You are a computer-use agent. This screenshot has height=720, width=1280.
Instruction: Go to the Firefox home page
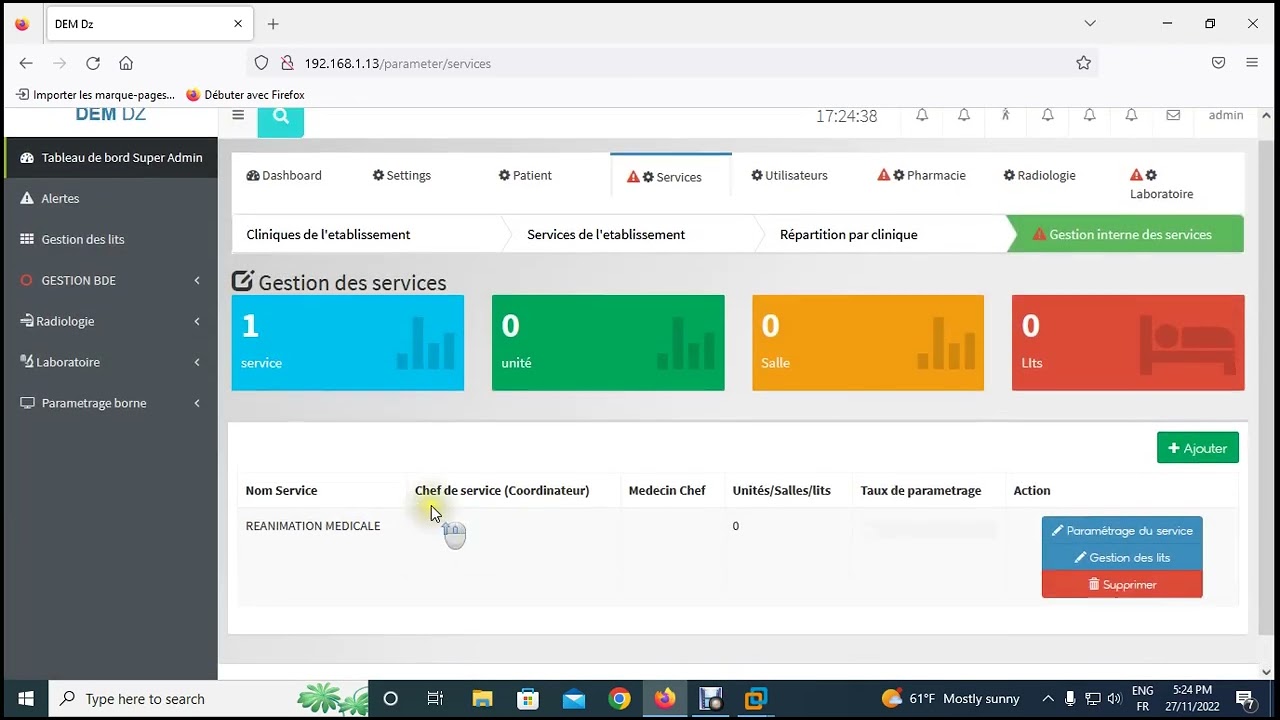(126, 63)
